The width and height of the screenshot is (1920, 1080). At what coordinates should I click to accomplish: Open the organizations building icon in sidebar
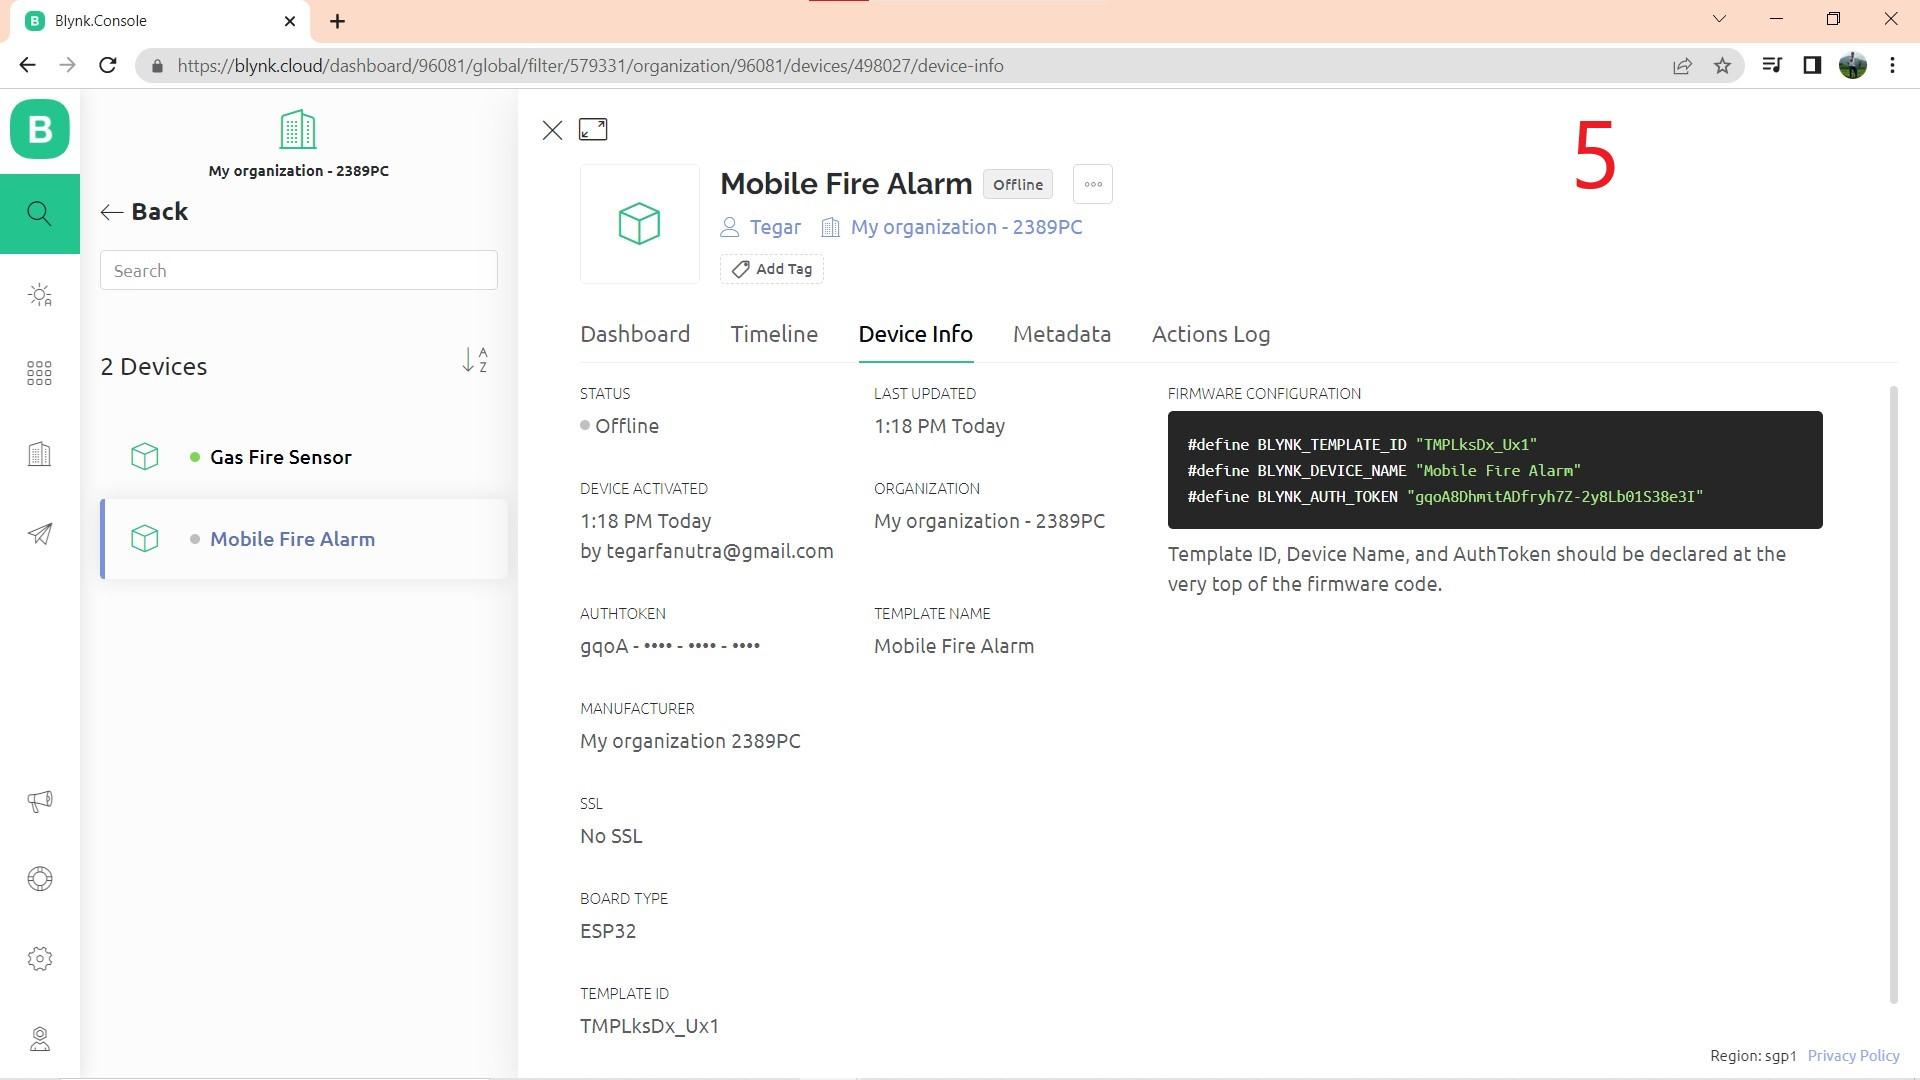pyautogui.click(x=39, y=454)
